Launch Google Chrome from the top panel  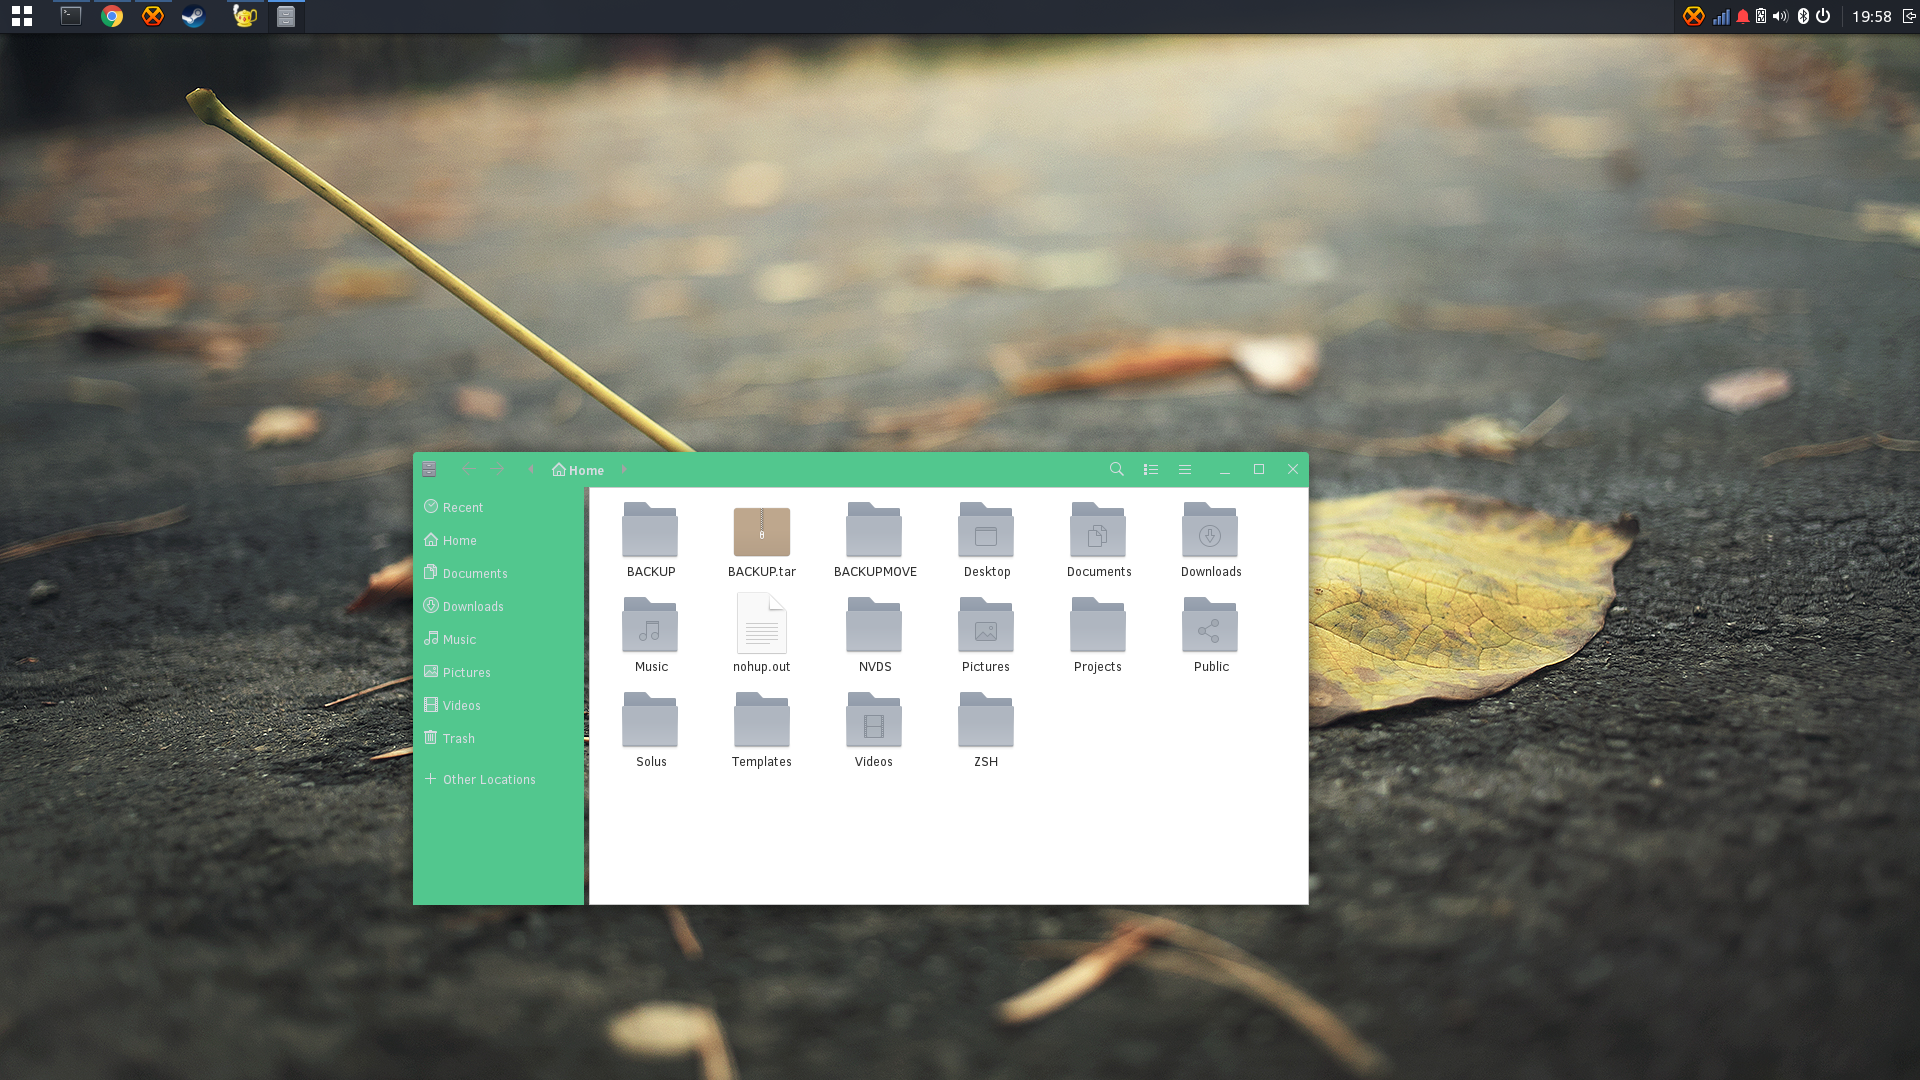click(x=112, y=16)
